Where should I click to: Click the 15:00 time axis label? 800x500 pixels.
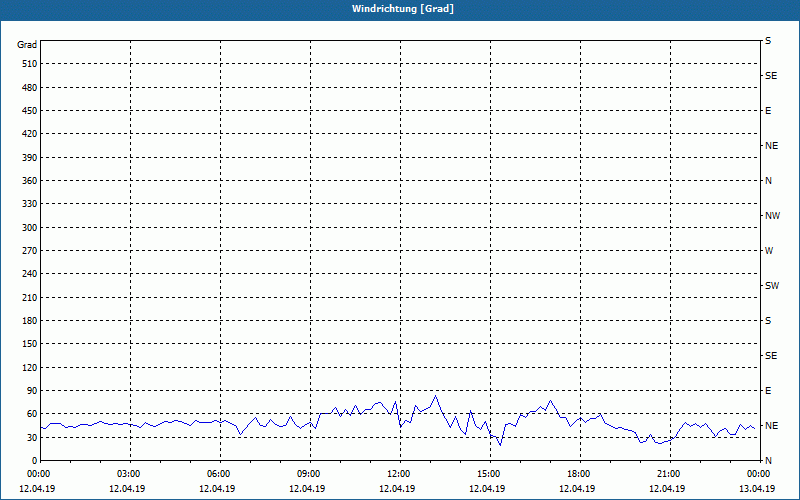[x=490, y=474]
